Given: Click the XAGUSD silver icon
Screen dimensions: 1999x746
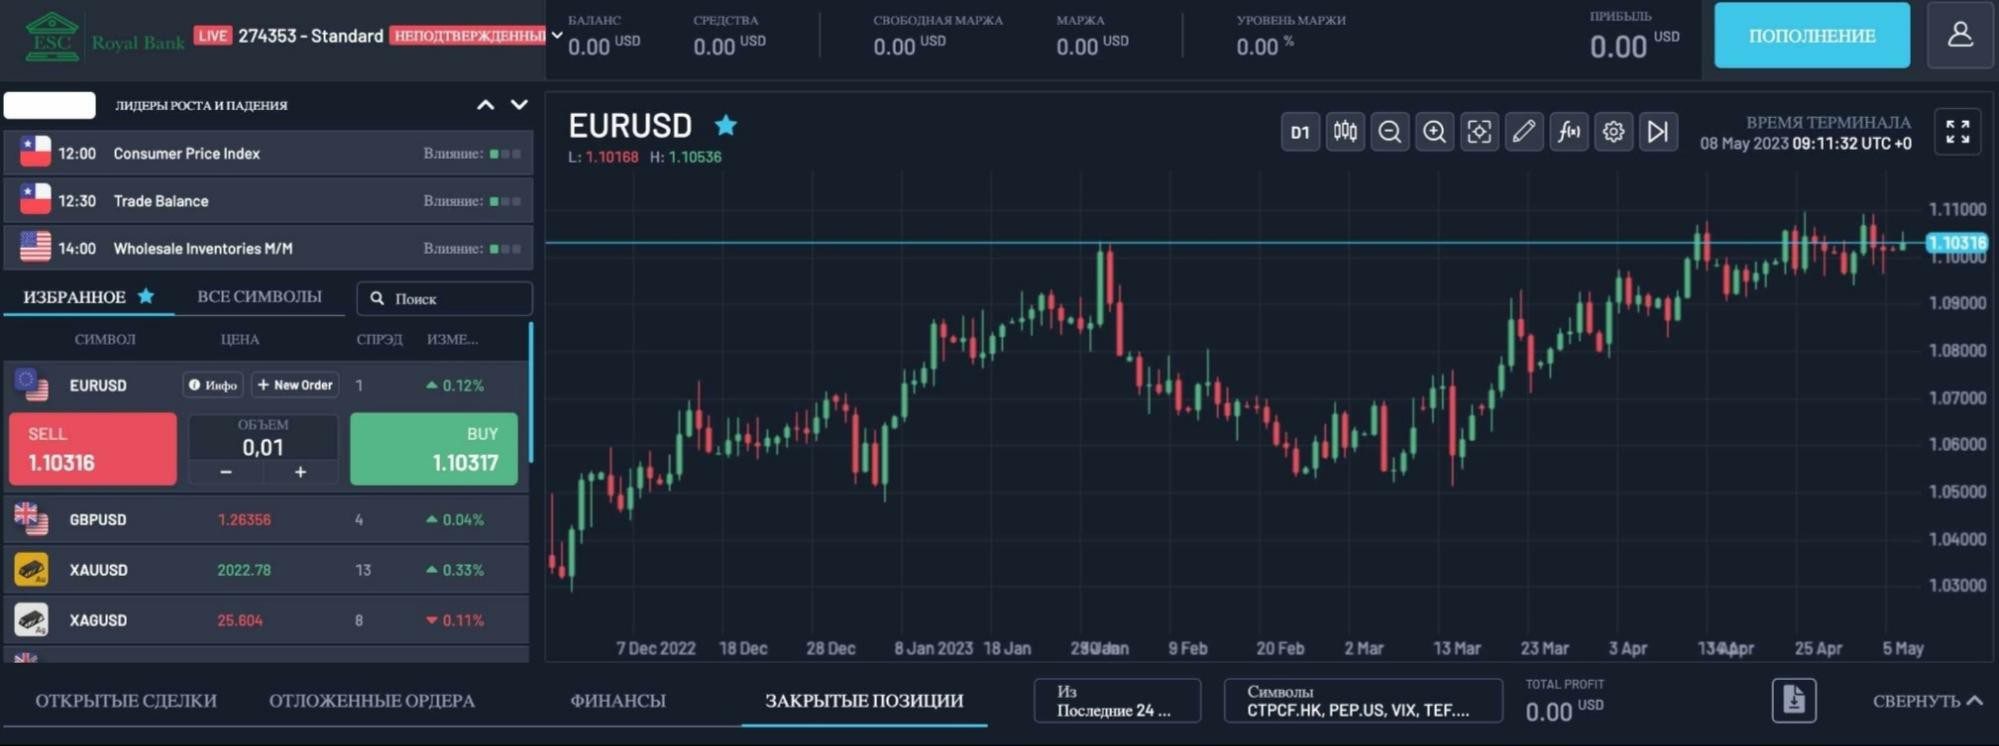Looking at the screenshot, I should [31, 620].
